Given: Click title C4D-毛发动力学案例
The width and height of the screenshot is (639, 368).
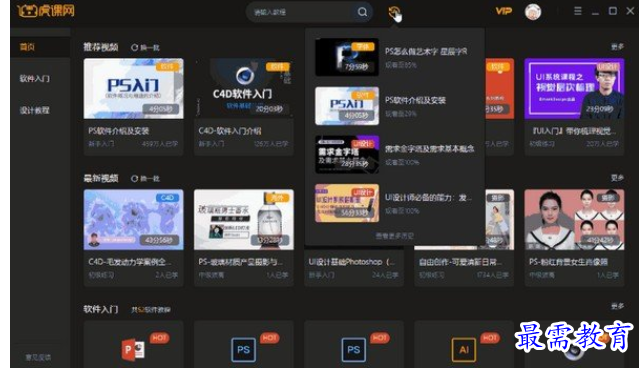Looking at the screenshot, I should 130,262.
